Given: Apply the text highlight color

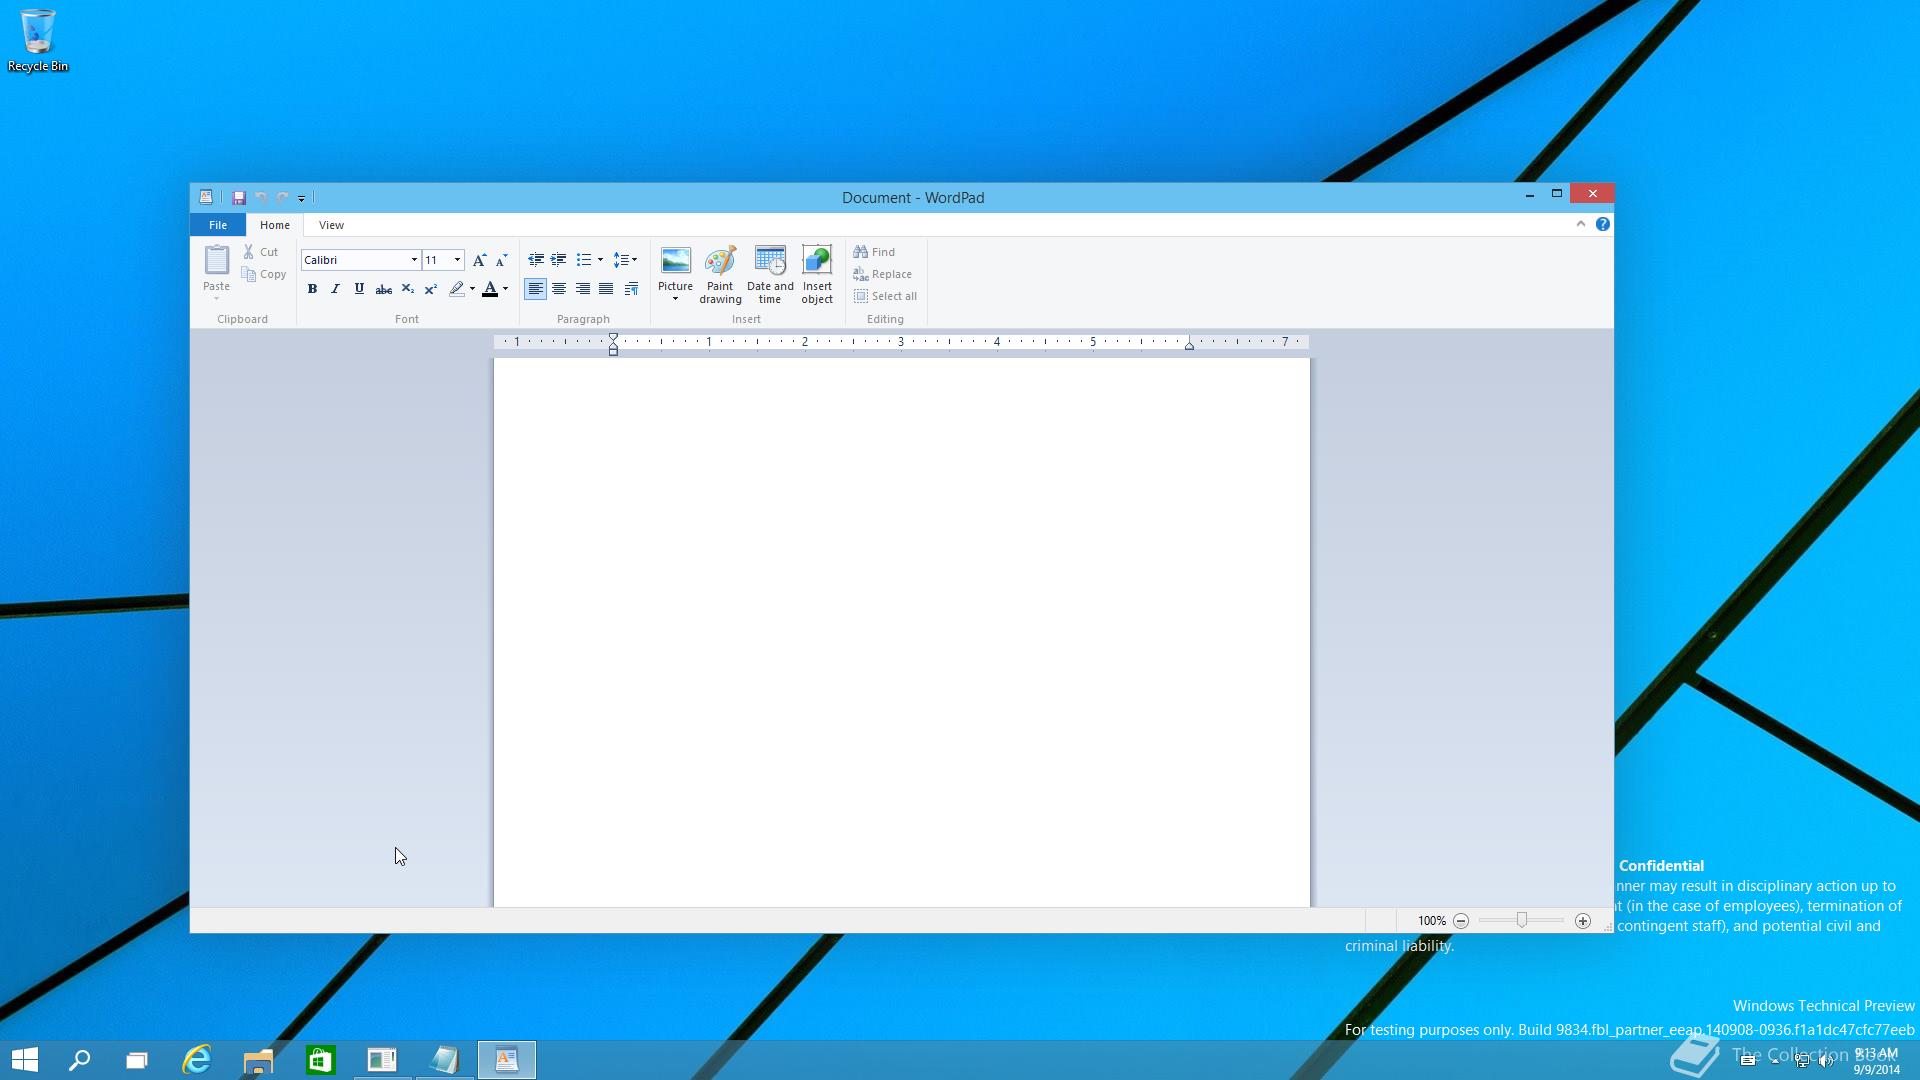Looking at the screenshot, I should [456, 289].
